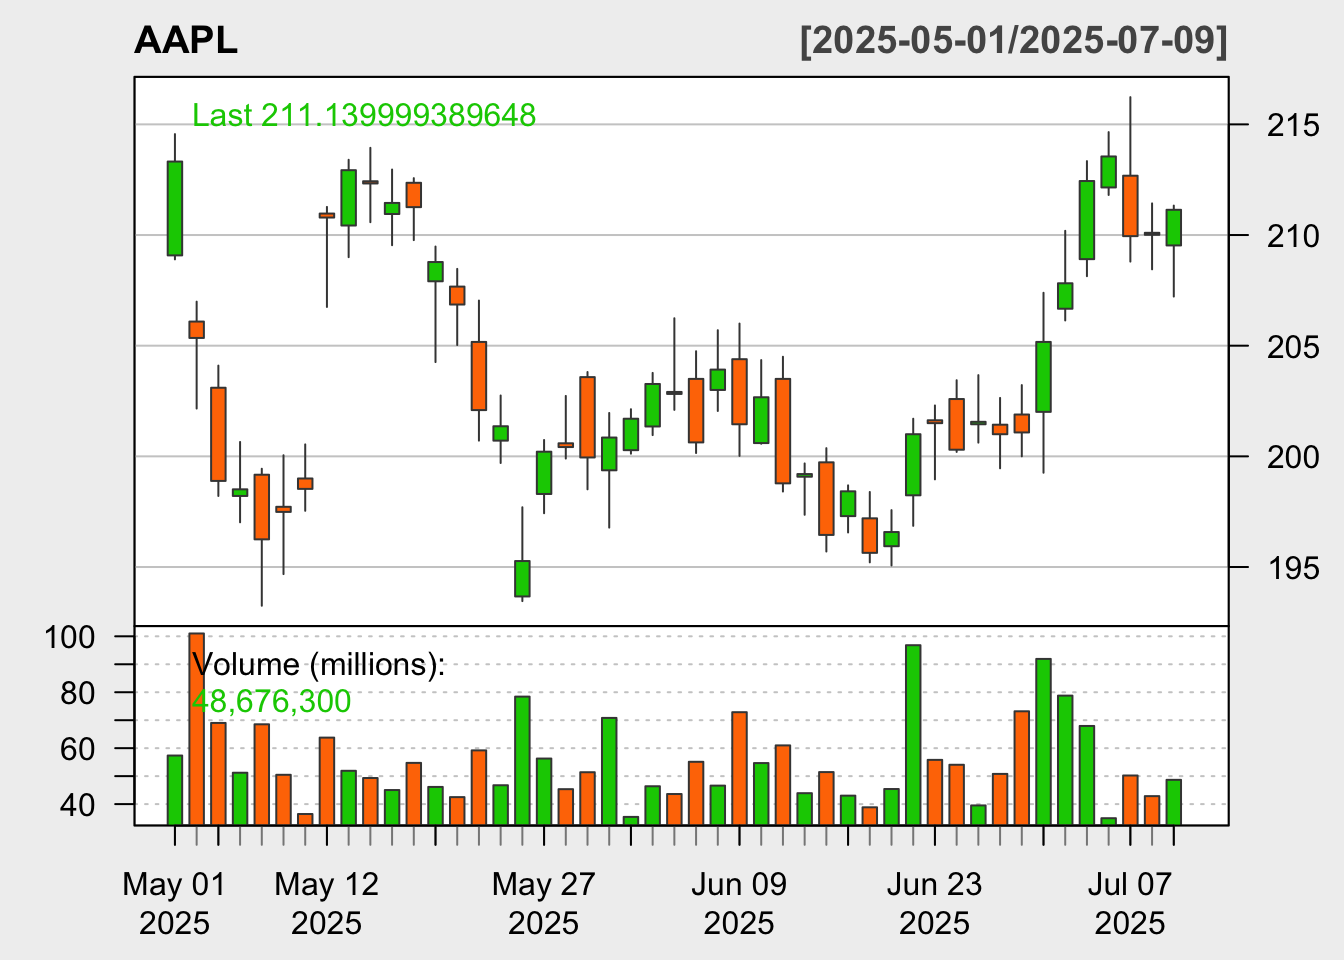Select the 195 price axis label

click(1292, 568)
